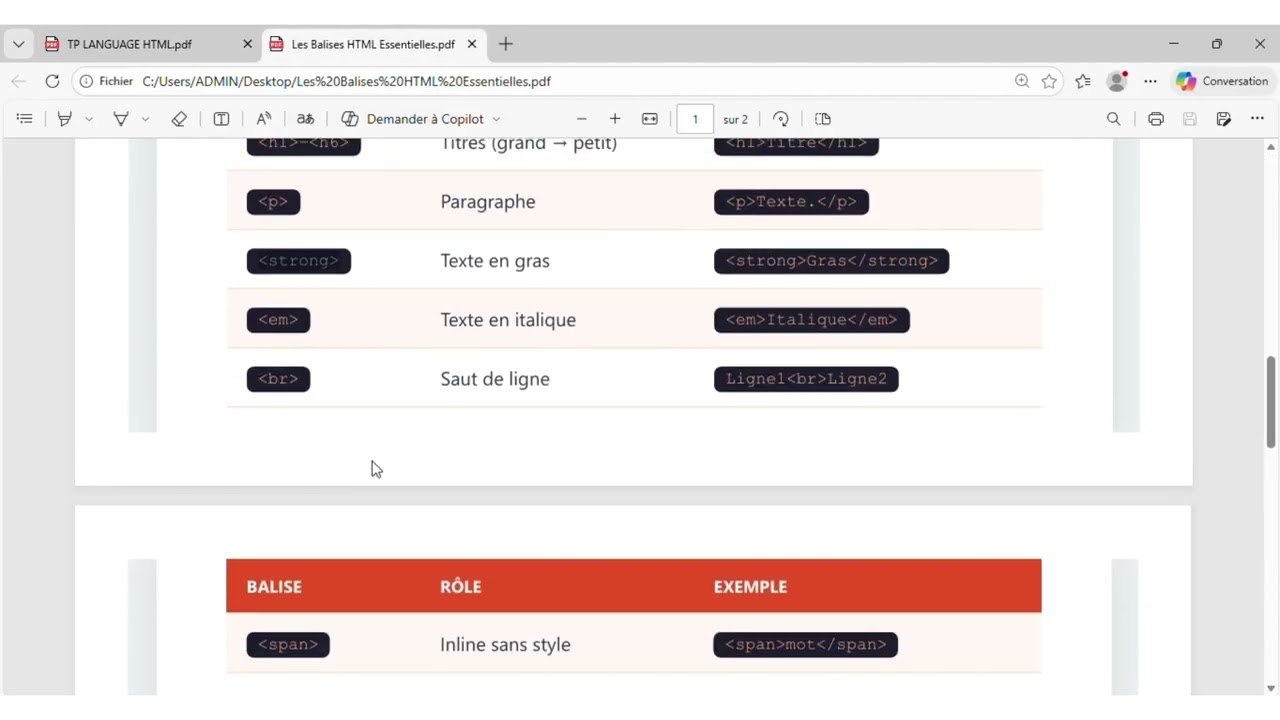This screenshot has height=720, width=1280.
Task: Switch the page view layout
Action: tap(823, 119)
